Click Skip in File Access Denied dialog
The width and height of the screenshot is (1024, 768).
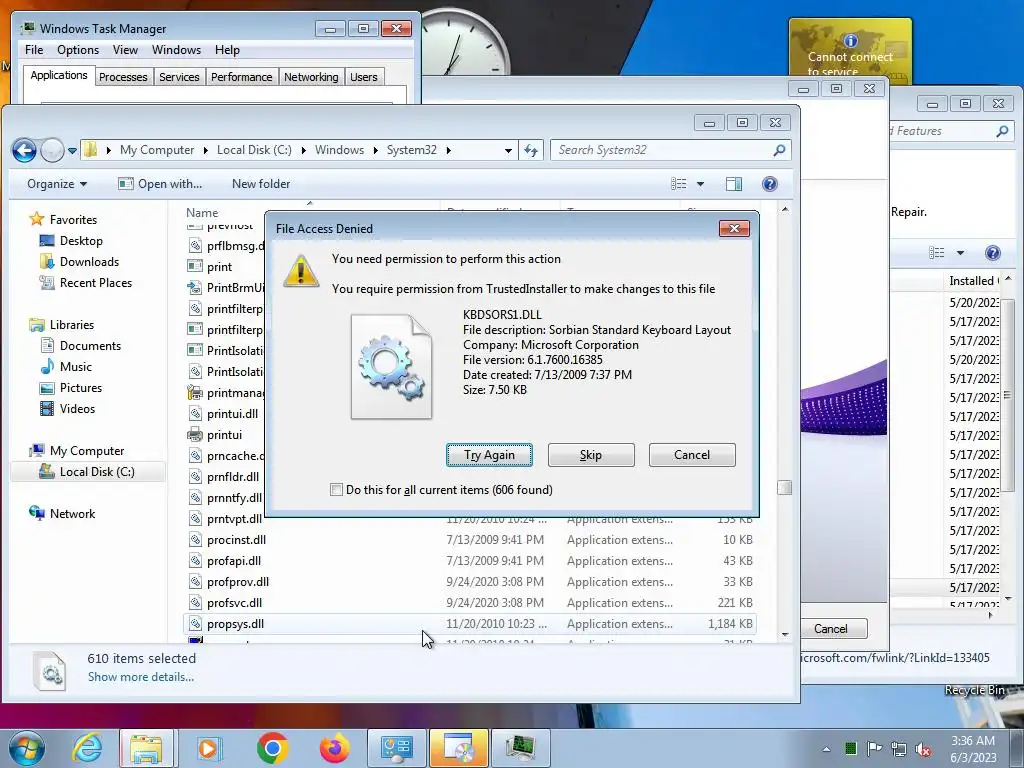(591, 455)
